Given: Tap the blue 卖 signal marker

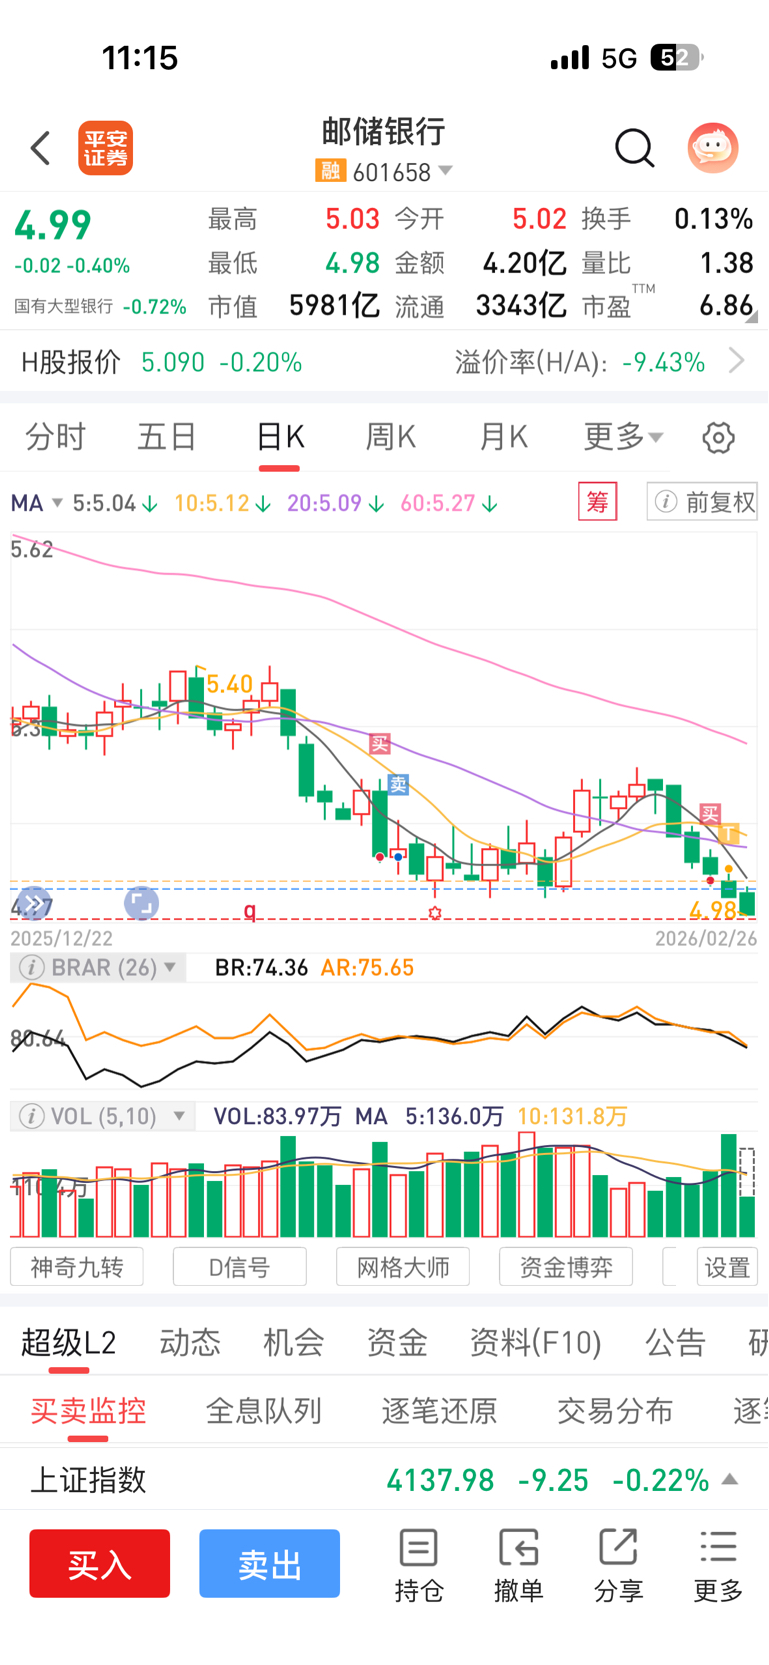Looking at the screenshot, I should (x=398, y=785).
